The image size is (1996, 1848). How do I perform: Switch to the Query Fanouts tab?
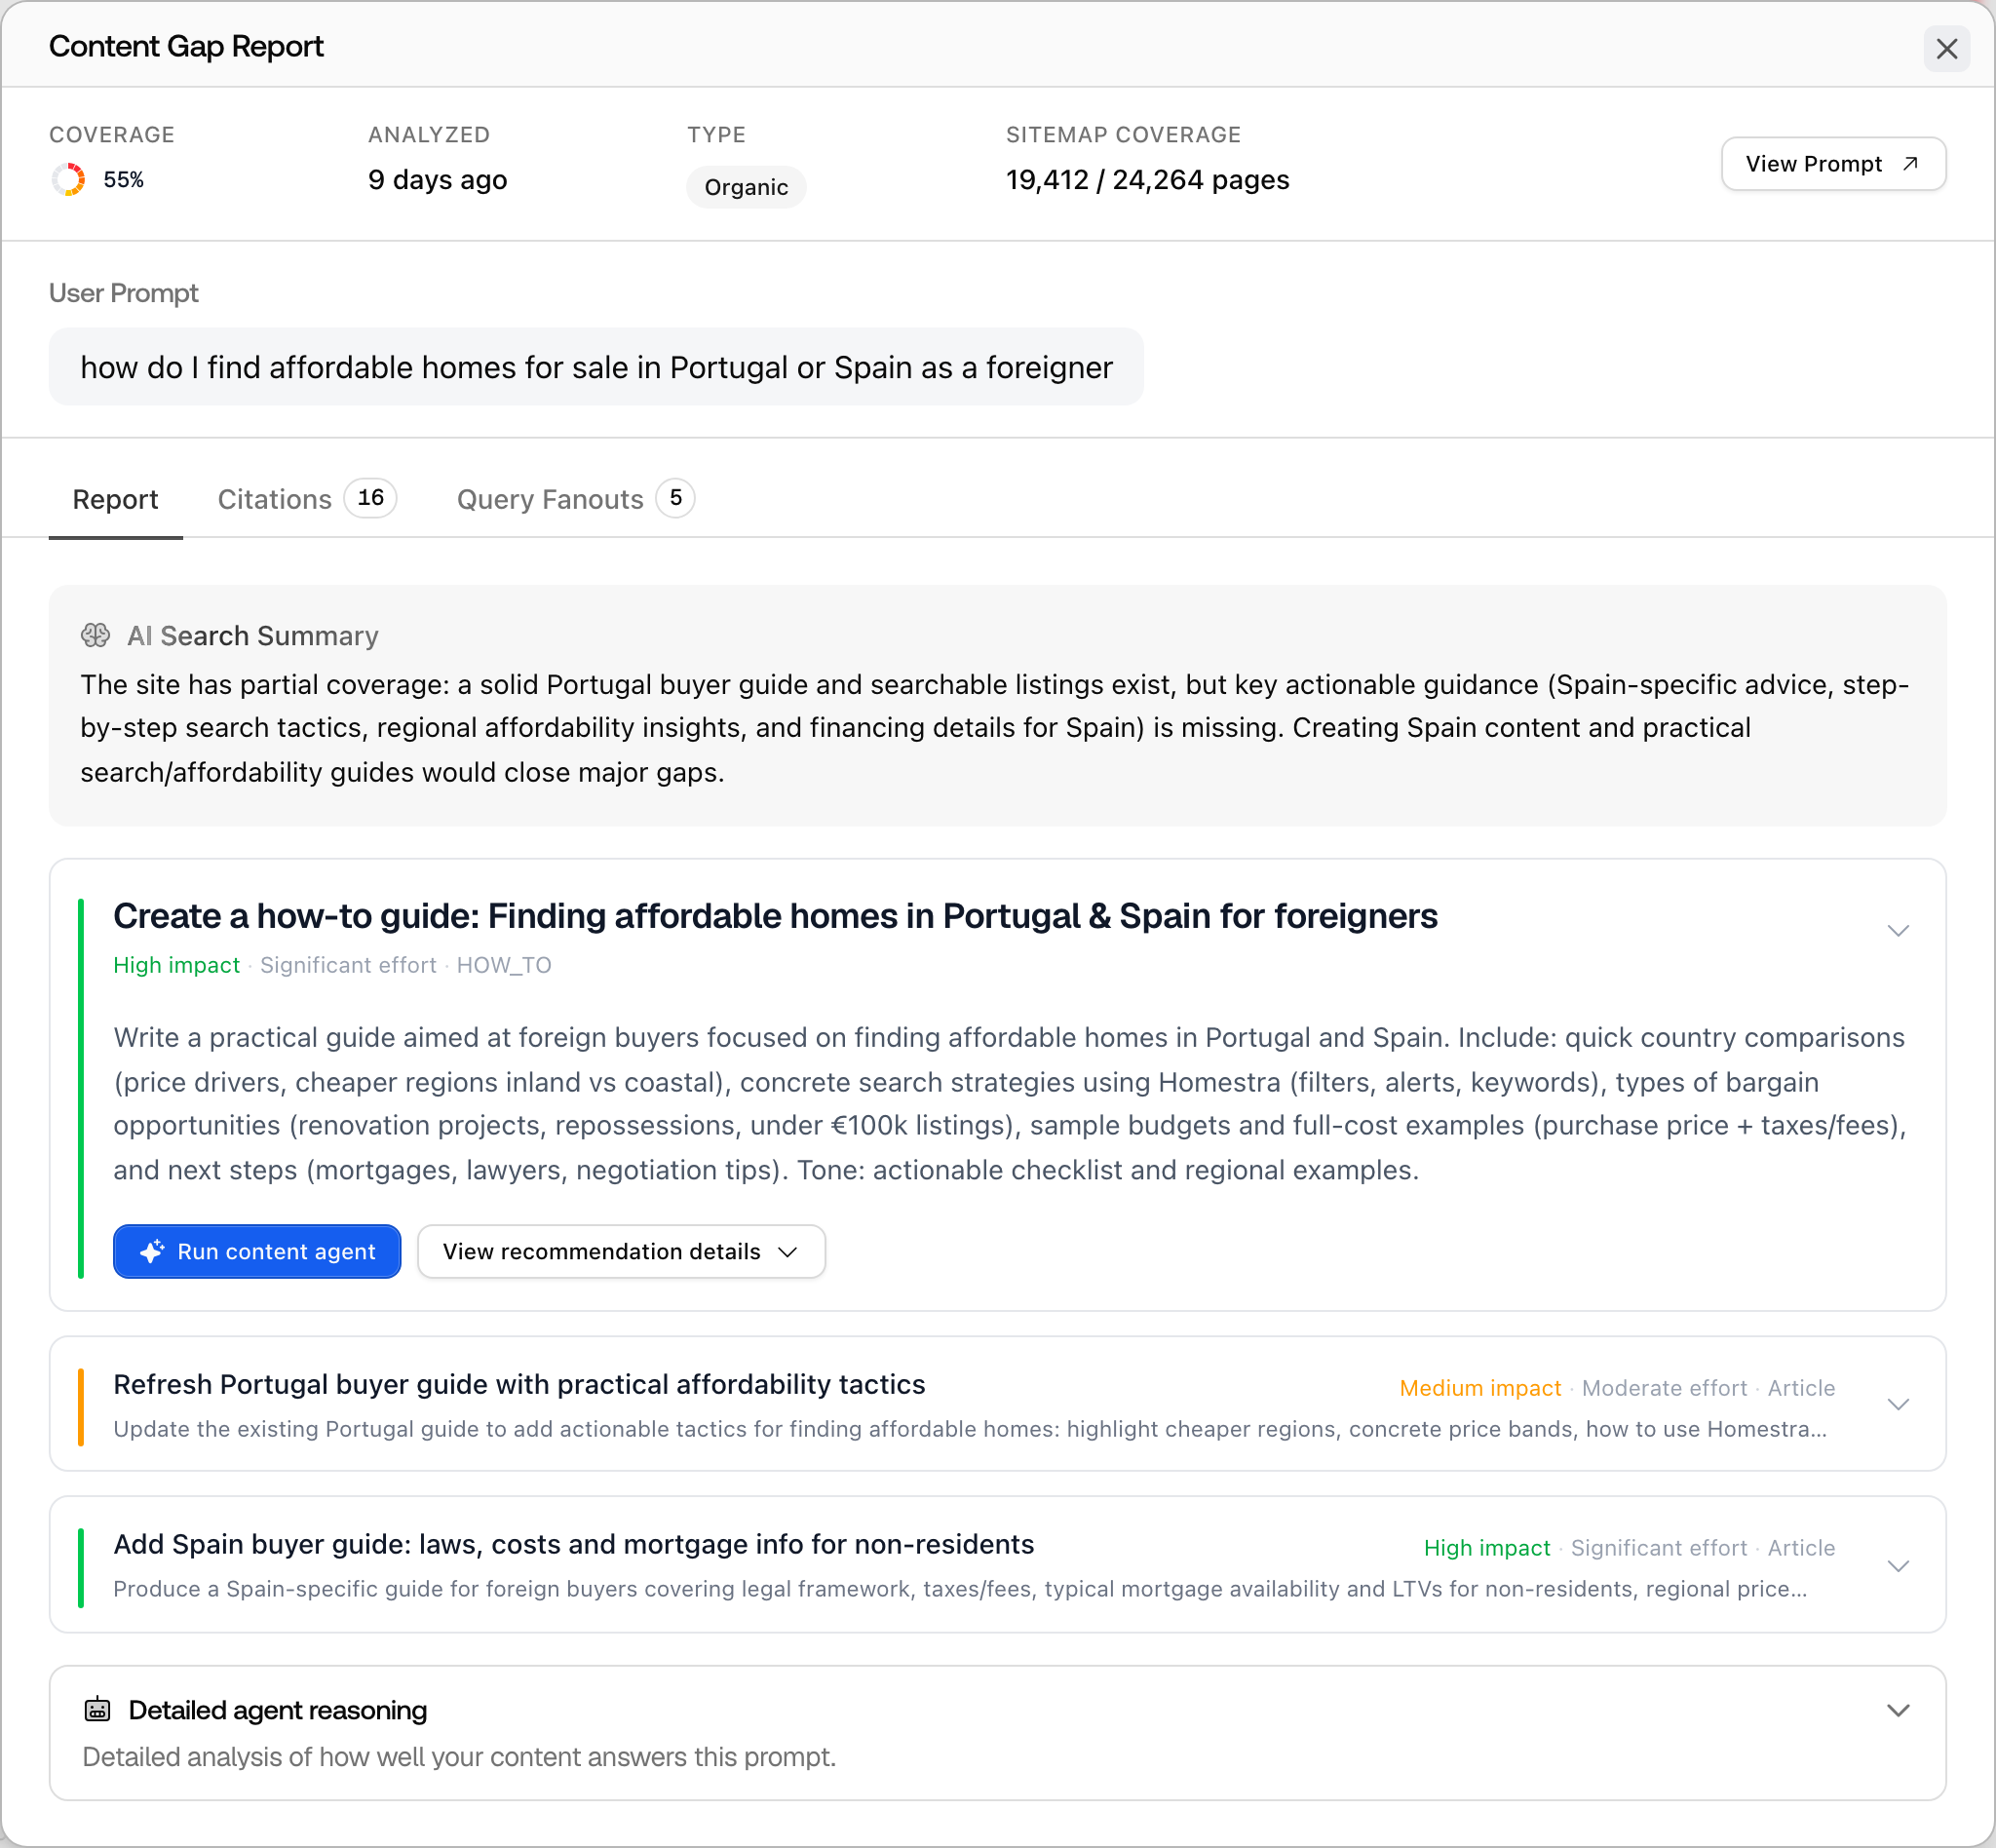[x=575, y=499]
